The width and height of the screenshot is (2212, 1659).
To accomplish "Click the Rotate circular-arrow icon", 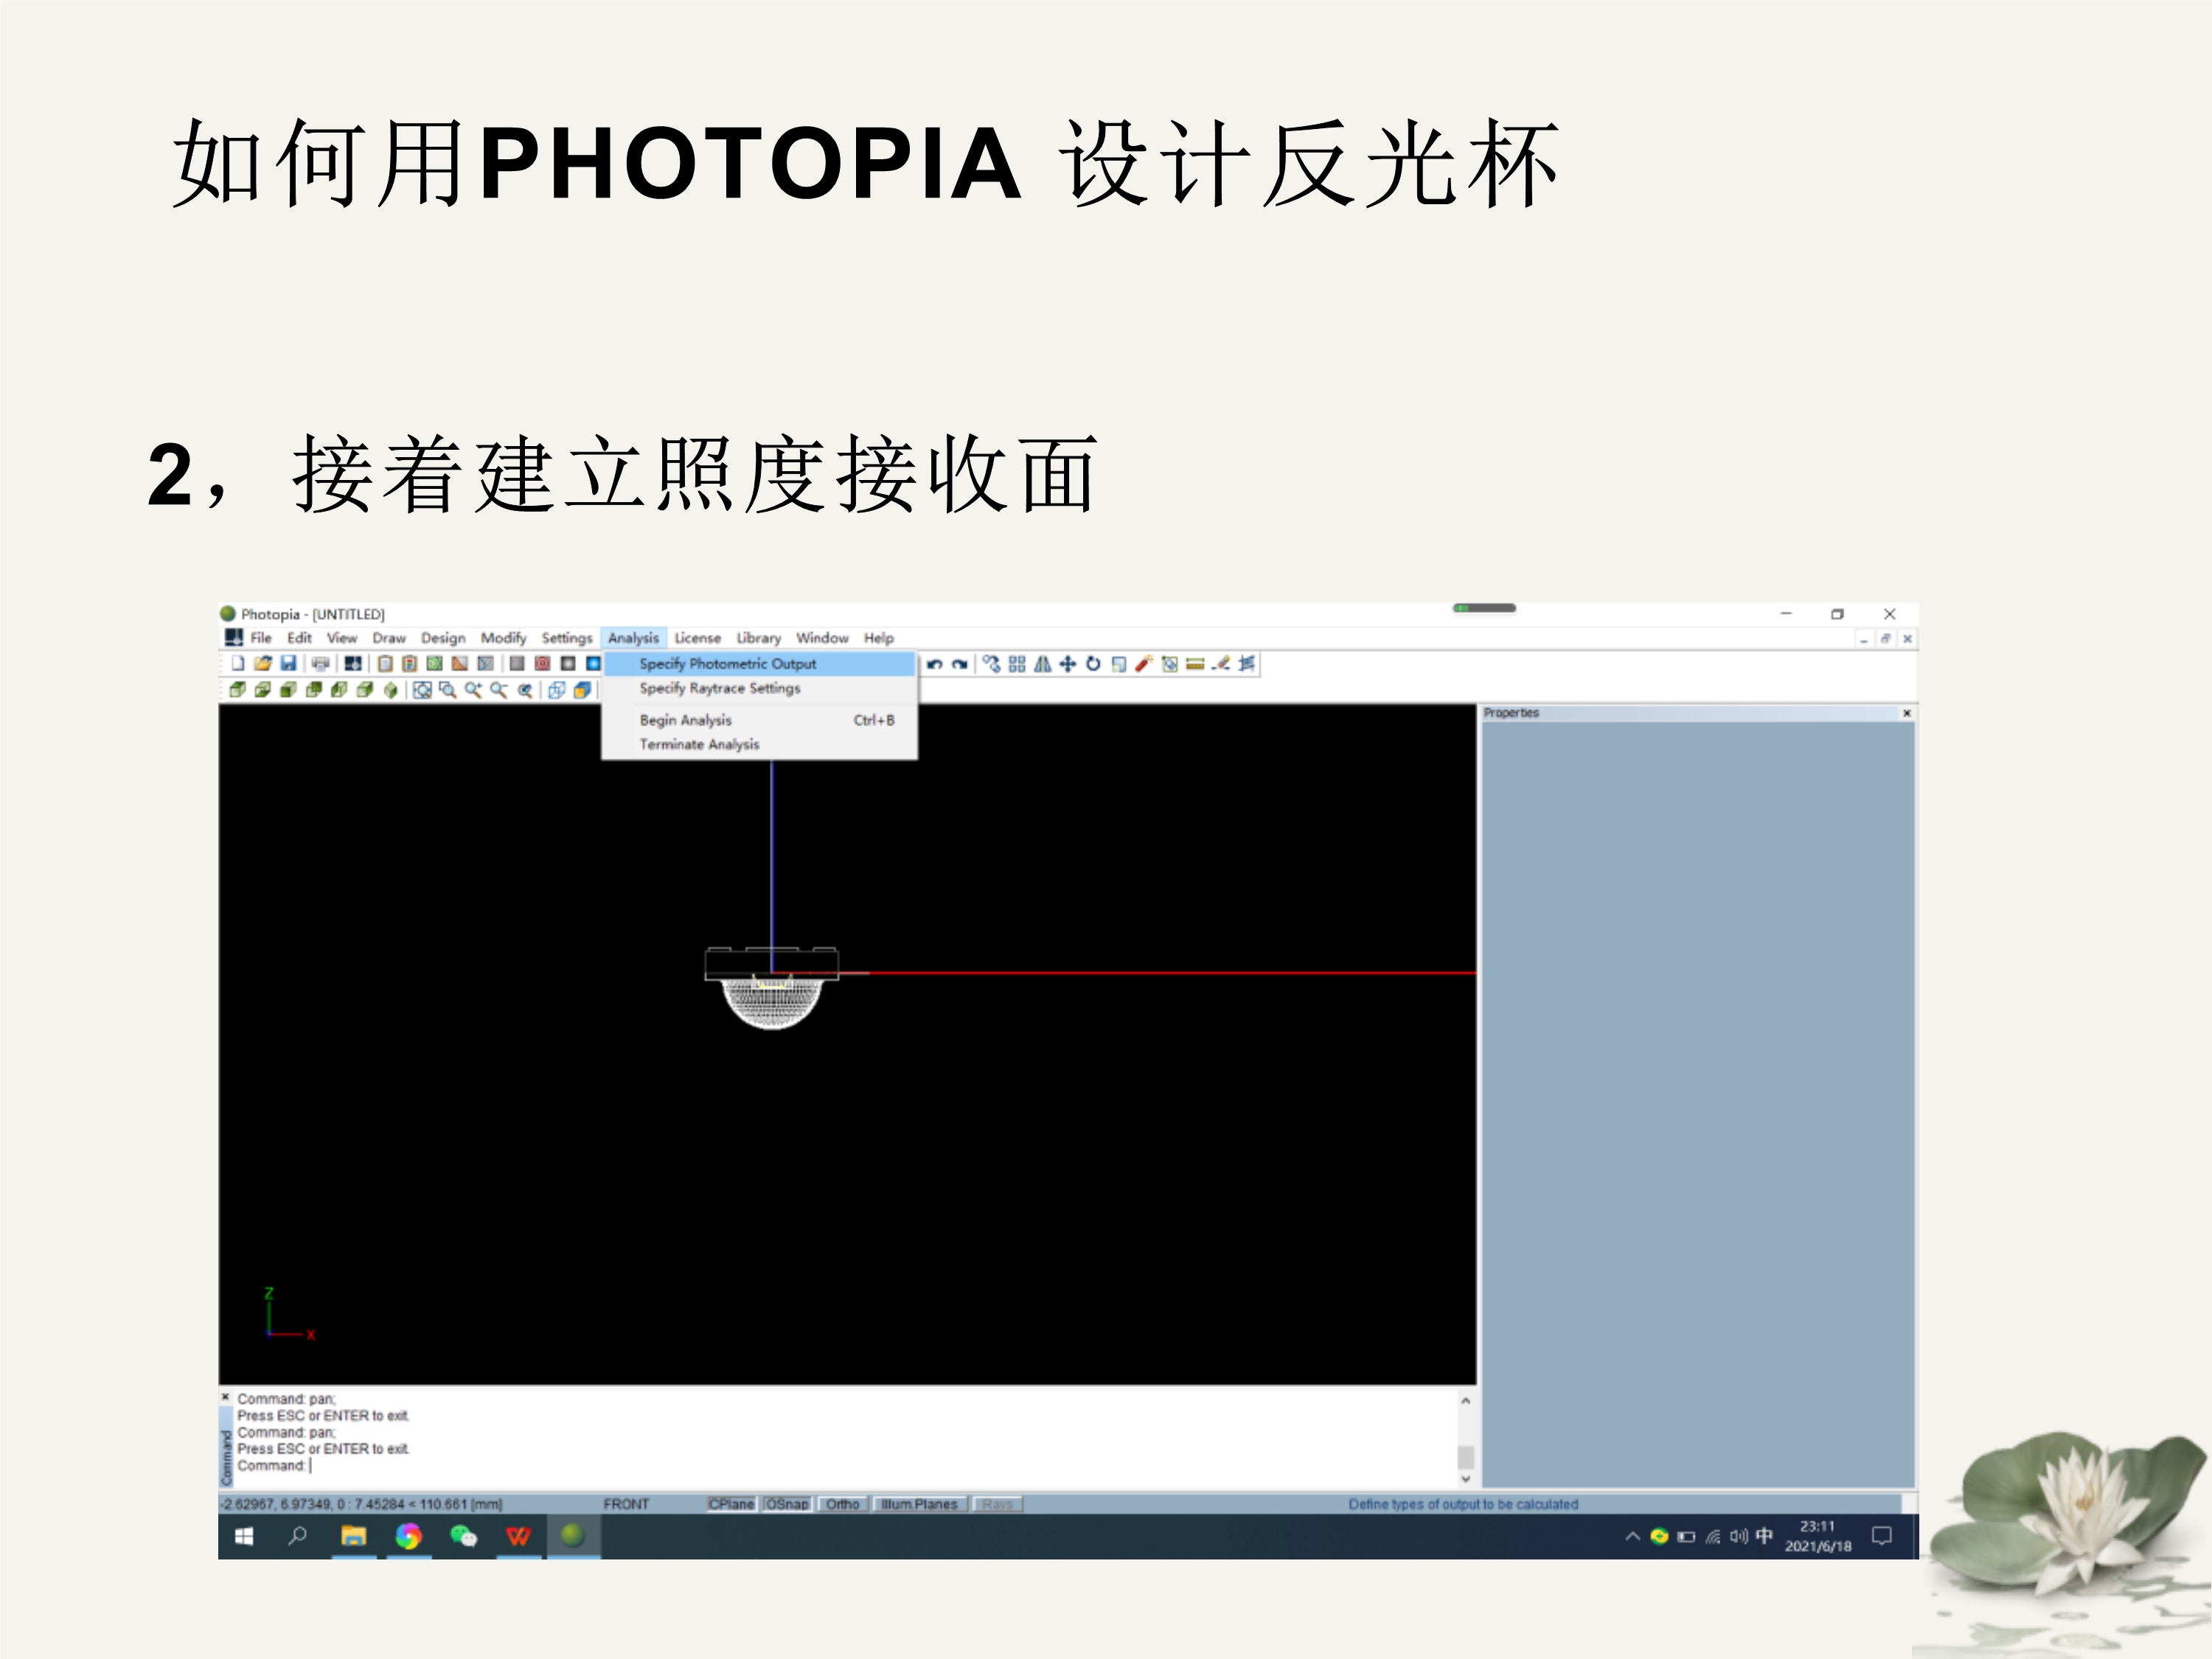I will point(1093,664).
